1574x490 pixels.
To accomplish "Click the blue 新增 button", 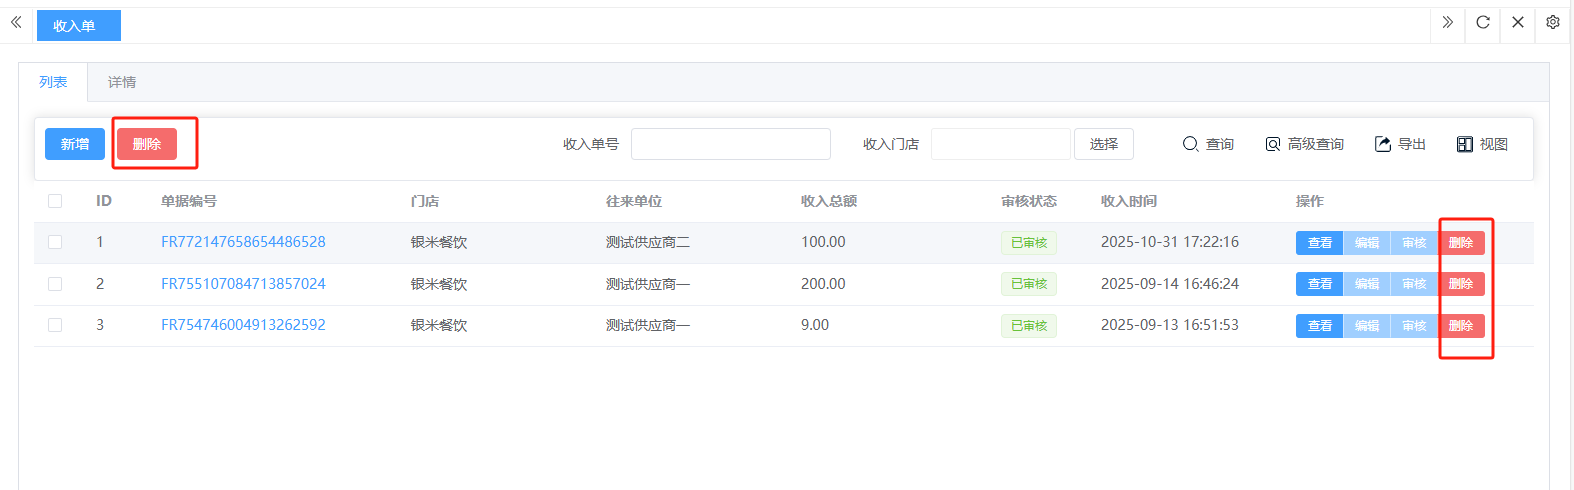I will tap(75, 144).
